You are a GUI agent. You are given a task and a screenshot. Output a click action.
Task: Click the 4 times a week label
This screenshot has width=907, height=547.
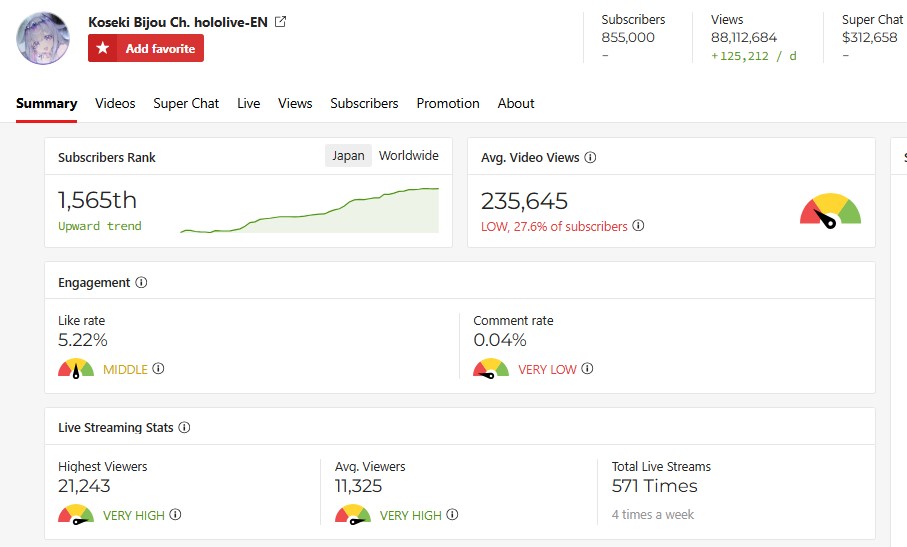tap(653, 515)
